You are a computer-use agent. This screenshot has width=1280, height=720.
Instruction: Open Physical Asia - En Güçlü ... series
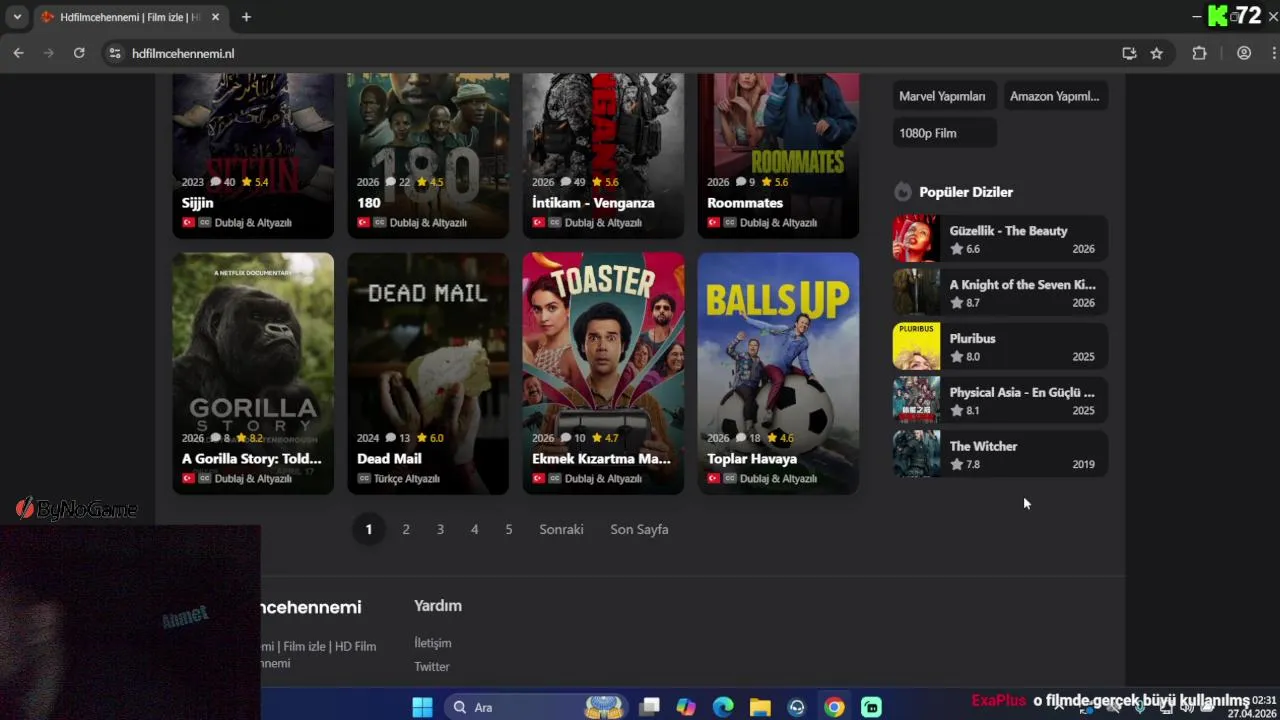1000,400
